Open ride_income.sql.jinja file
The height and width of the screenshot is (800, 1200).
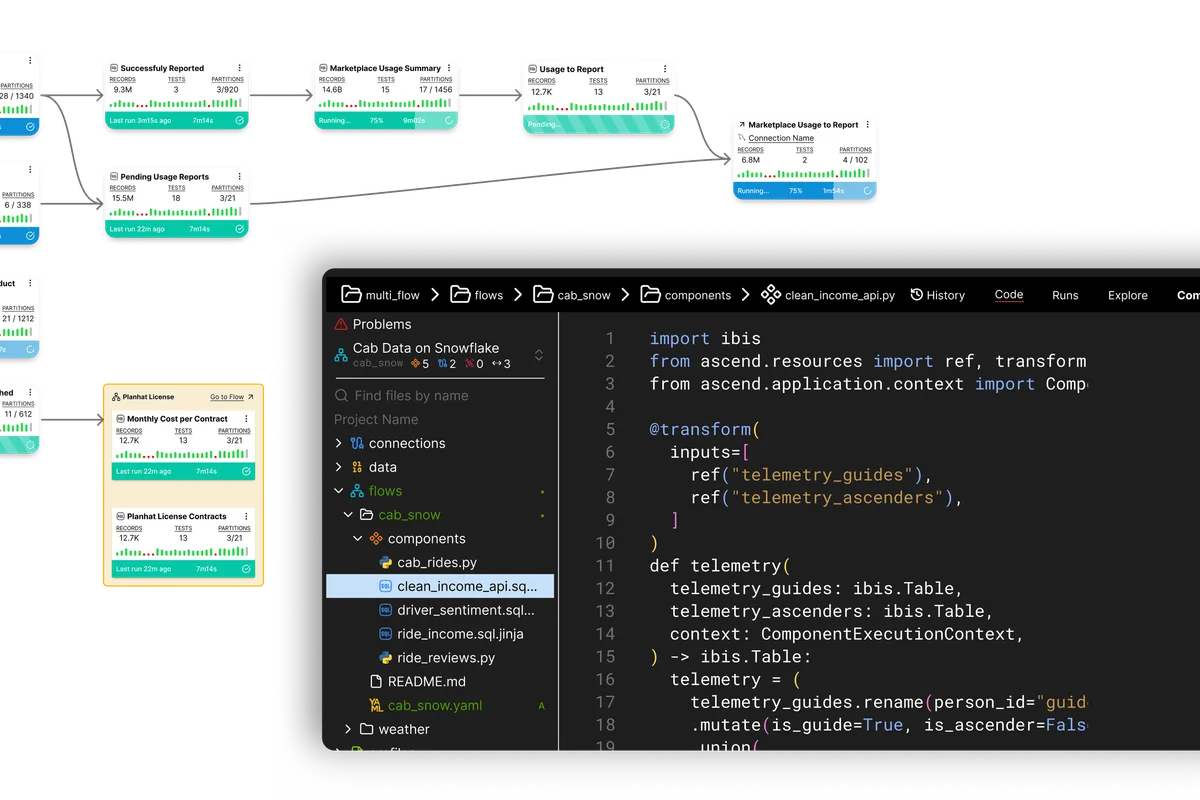tap(460, 634)
